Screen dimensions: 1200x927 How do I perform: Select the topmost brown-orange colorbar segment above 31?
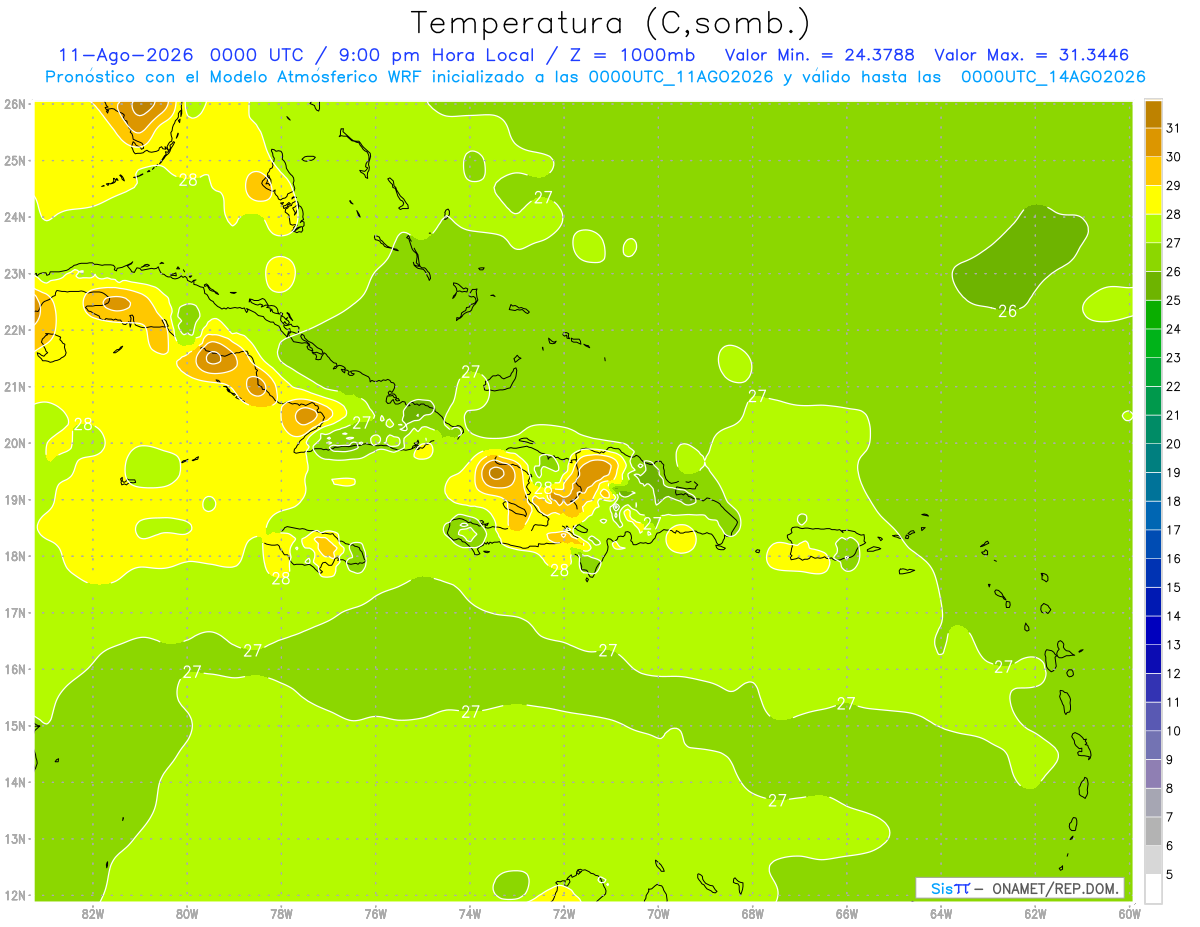pyautogui.click(x=1153, y=115)
